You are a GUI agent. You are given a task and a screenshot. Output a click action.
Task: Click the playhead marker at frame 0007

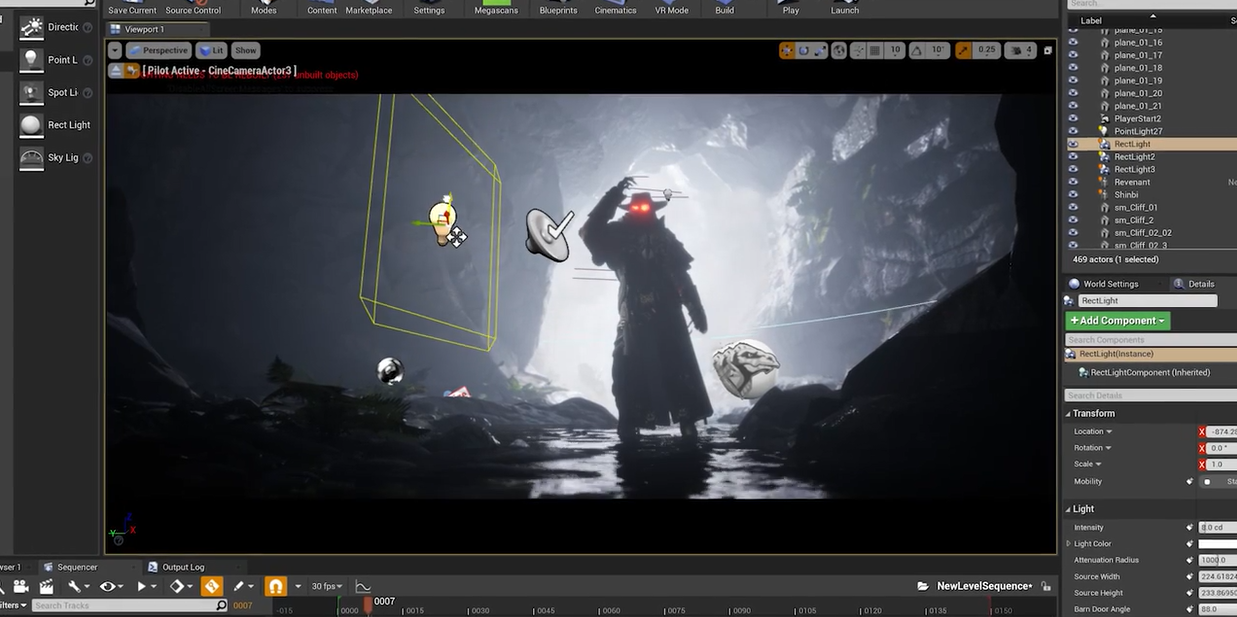click(367, 604)
